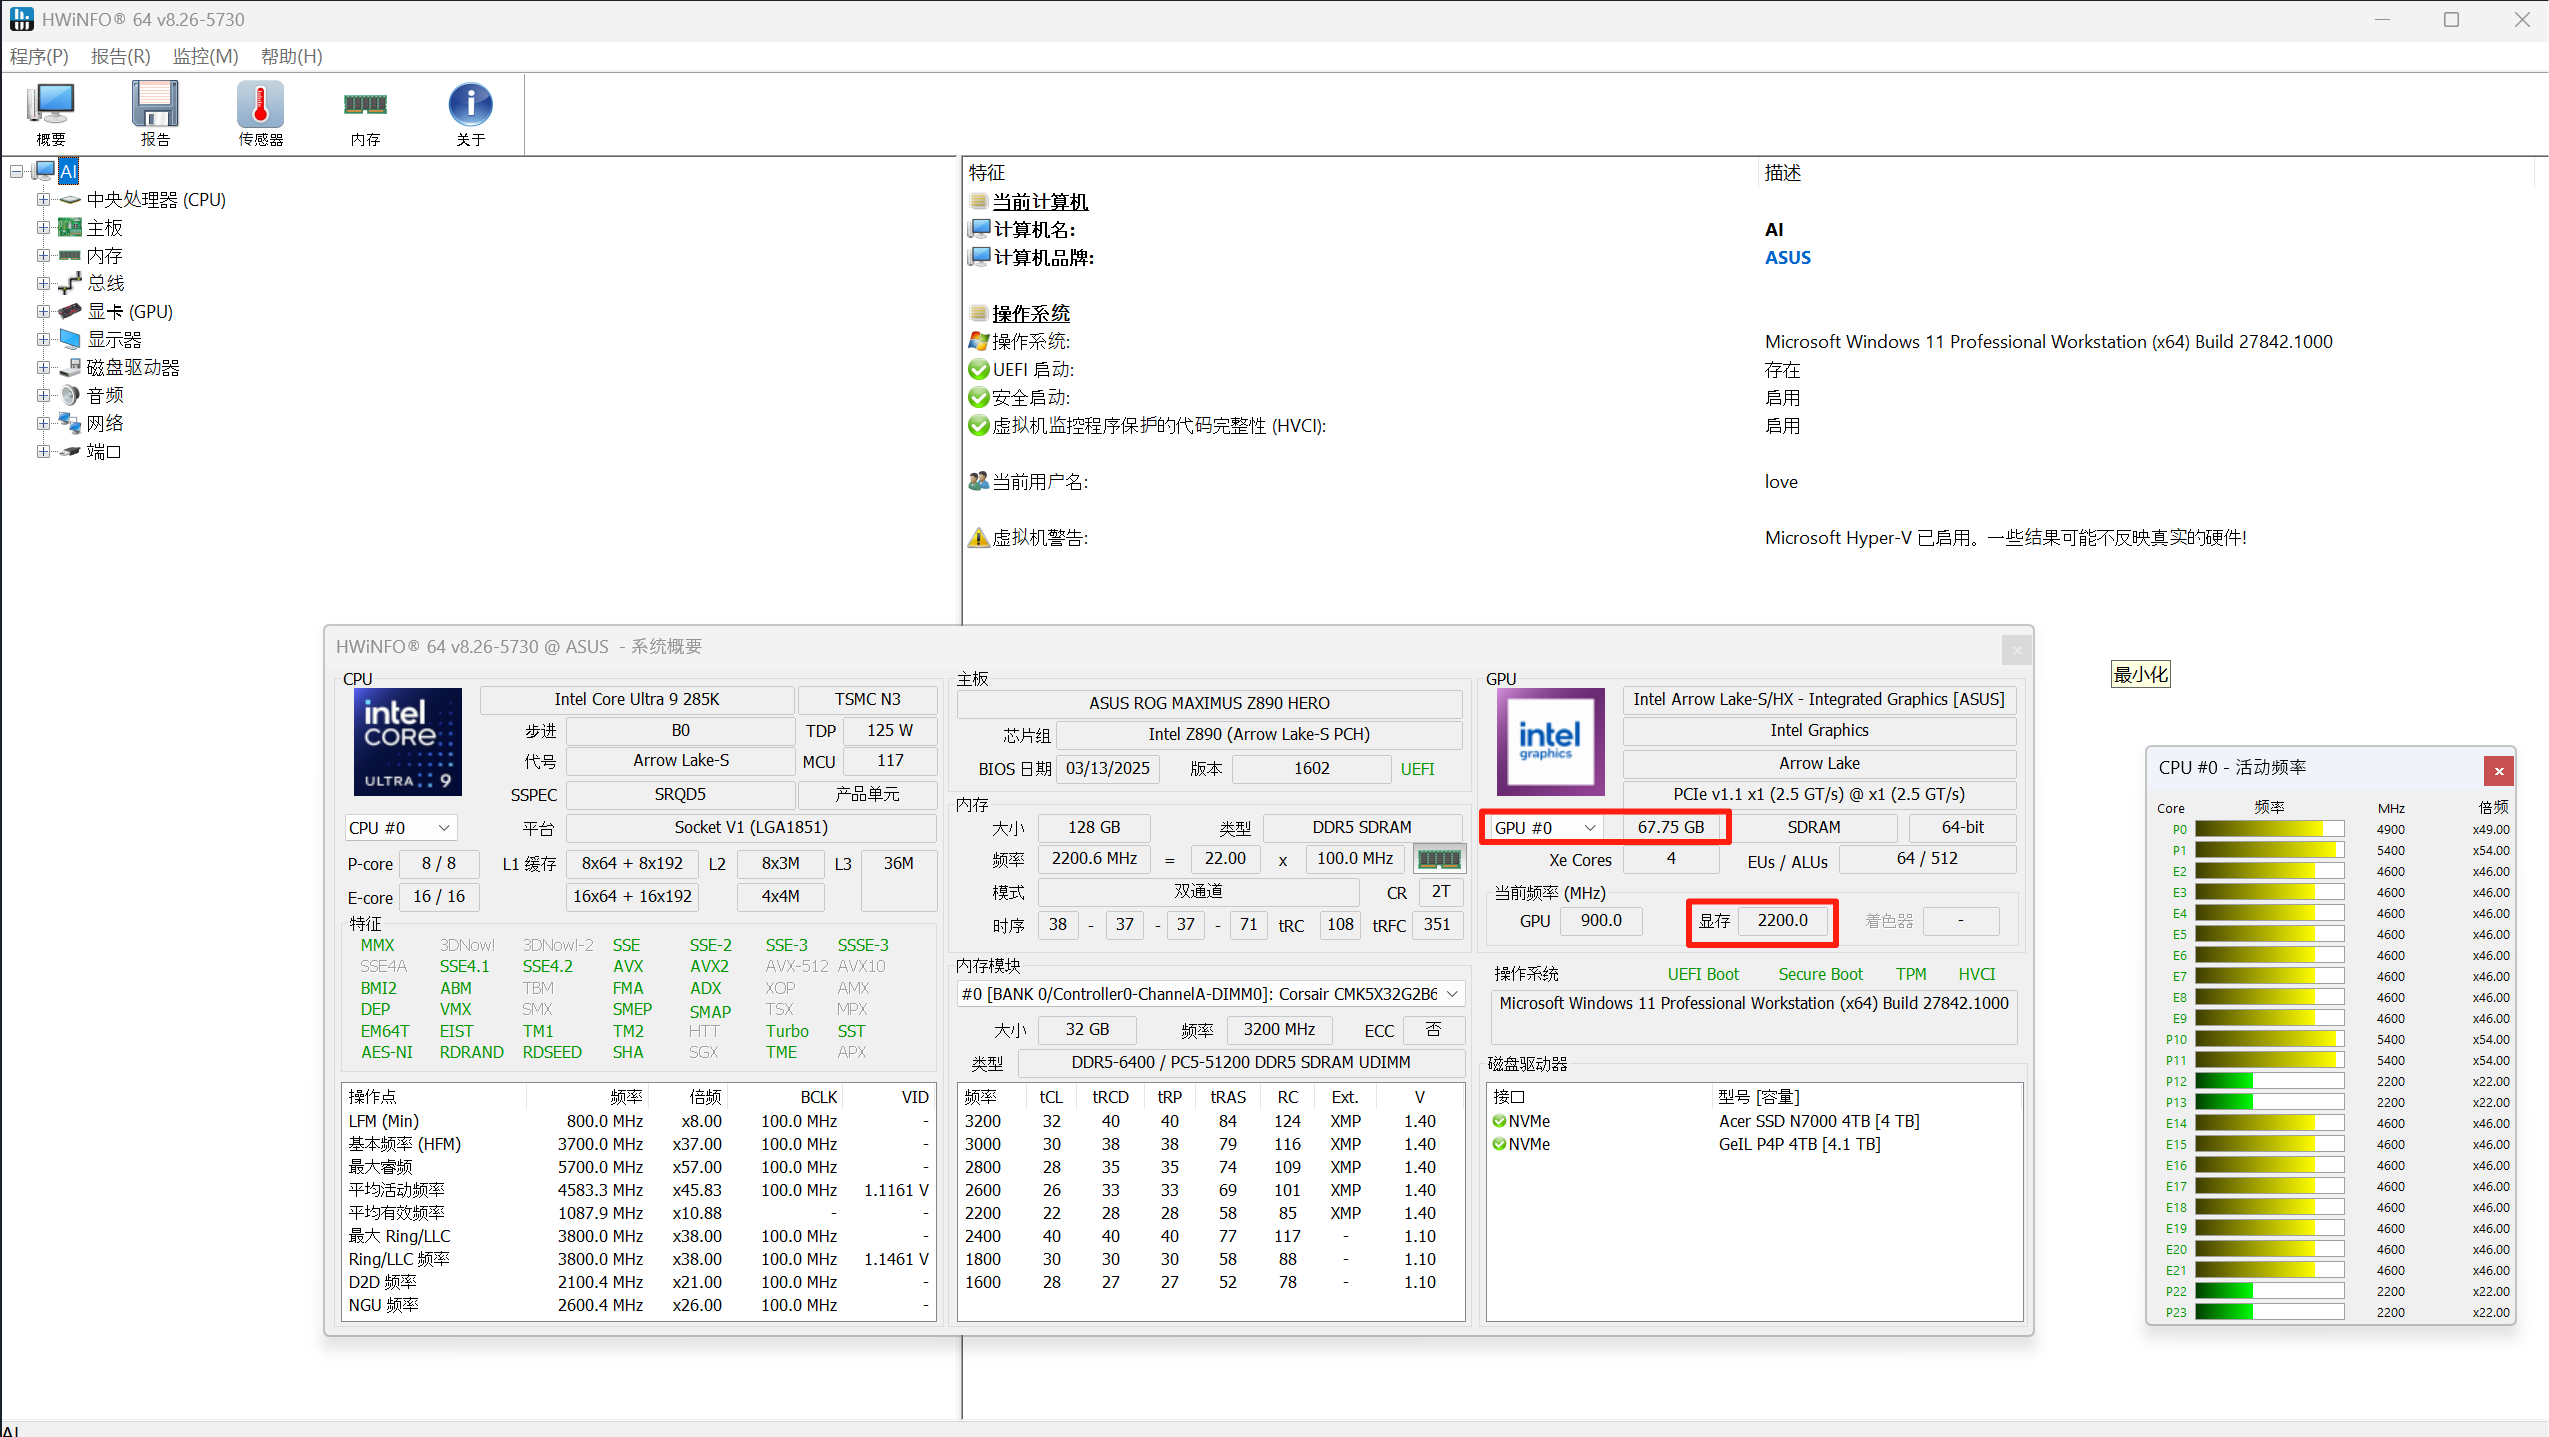Close the CPU #0 活动频率 window
2549x1437 pixels.
point(2498,770)
